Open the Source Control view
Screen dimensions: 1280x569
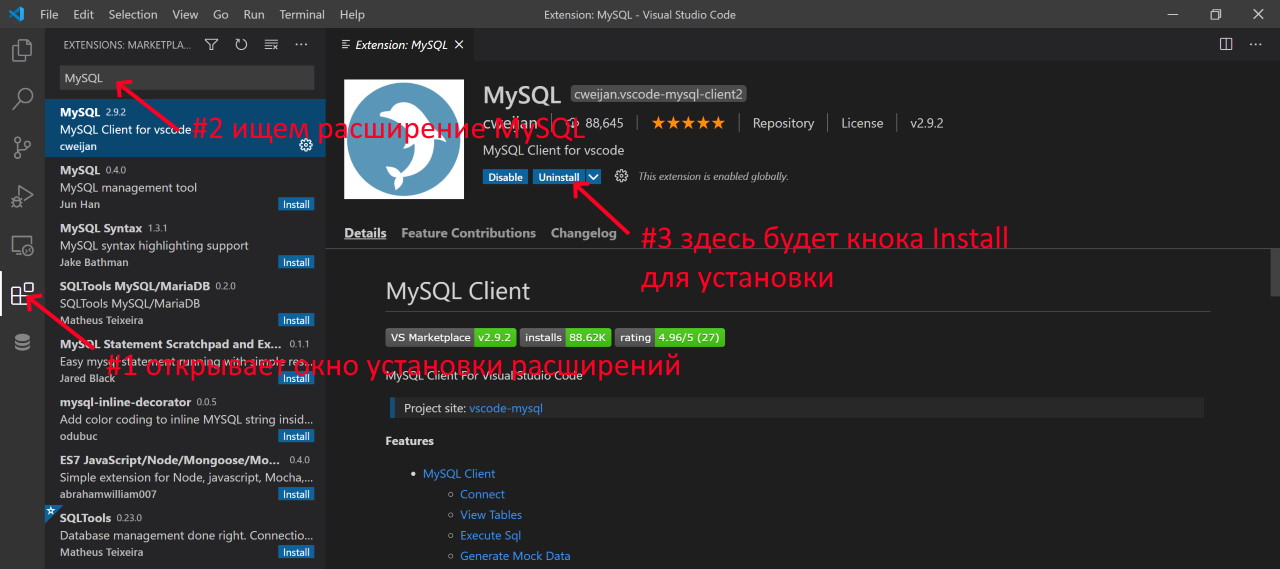click(22, 148)
